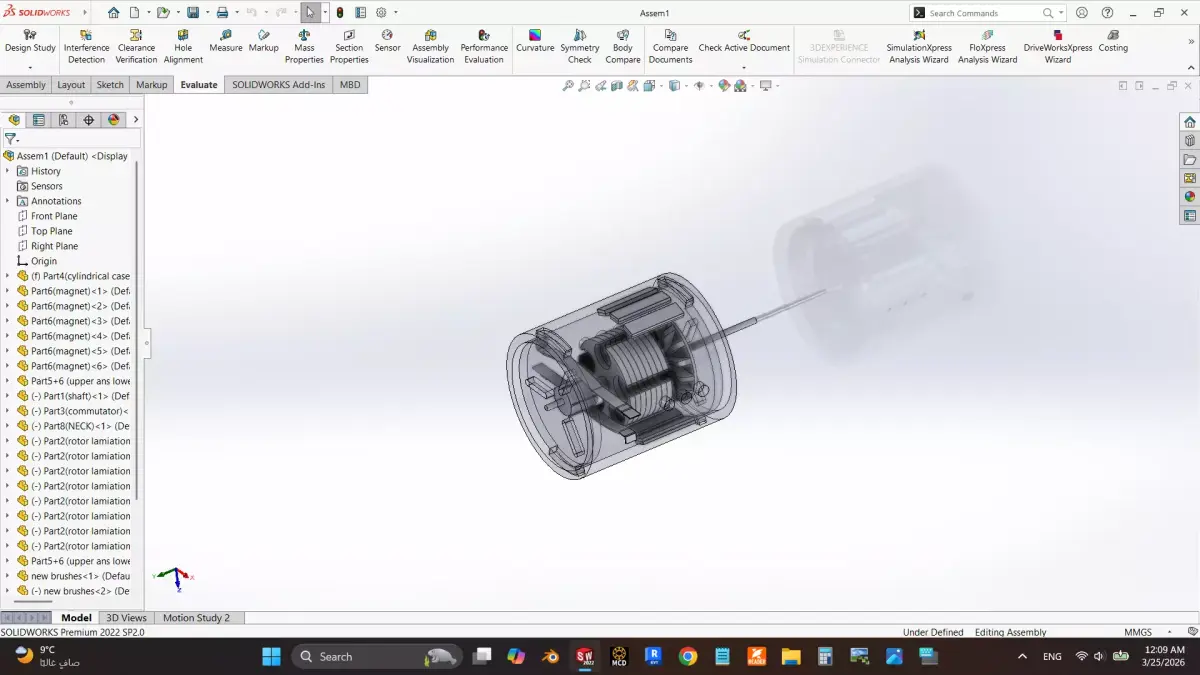Switch to the Layout ribbon tab
The image size is (1200, 675).
click(x=71, y=85)
